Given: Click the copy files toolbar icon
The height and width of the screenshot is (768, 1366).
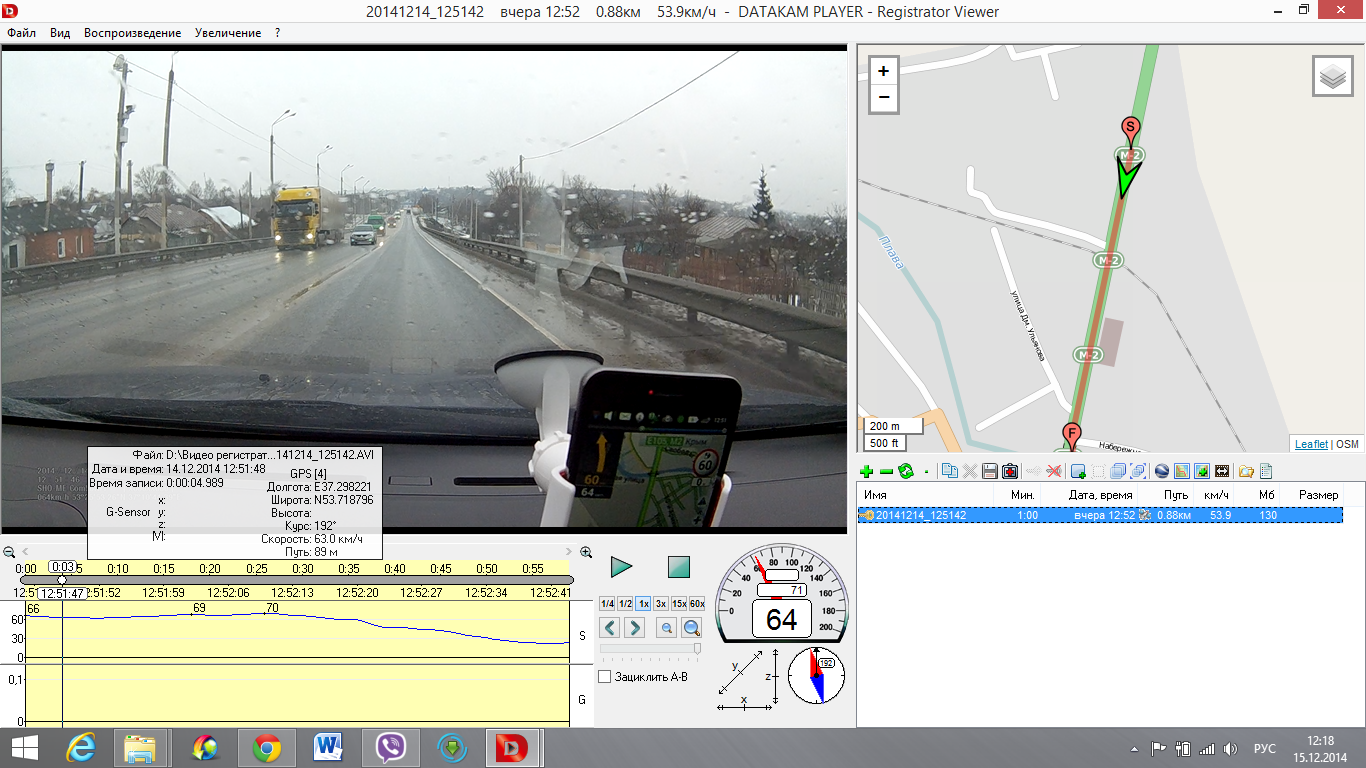Looking at the screenshot, I should [950, 471].
